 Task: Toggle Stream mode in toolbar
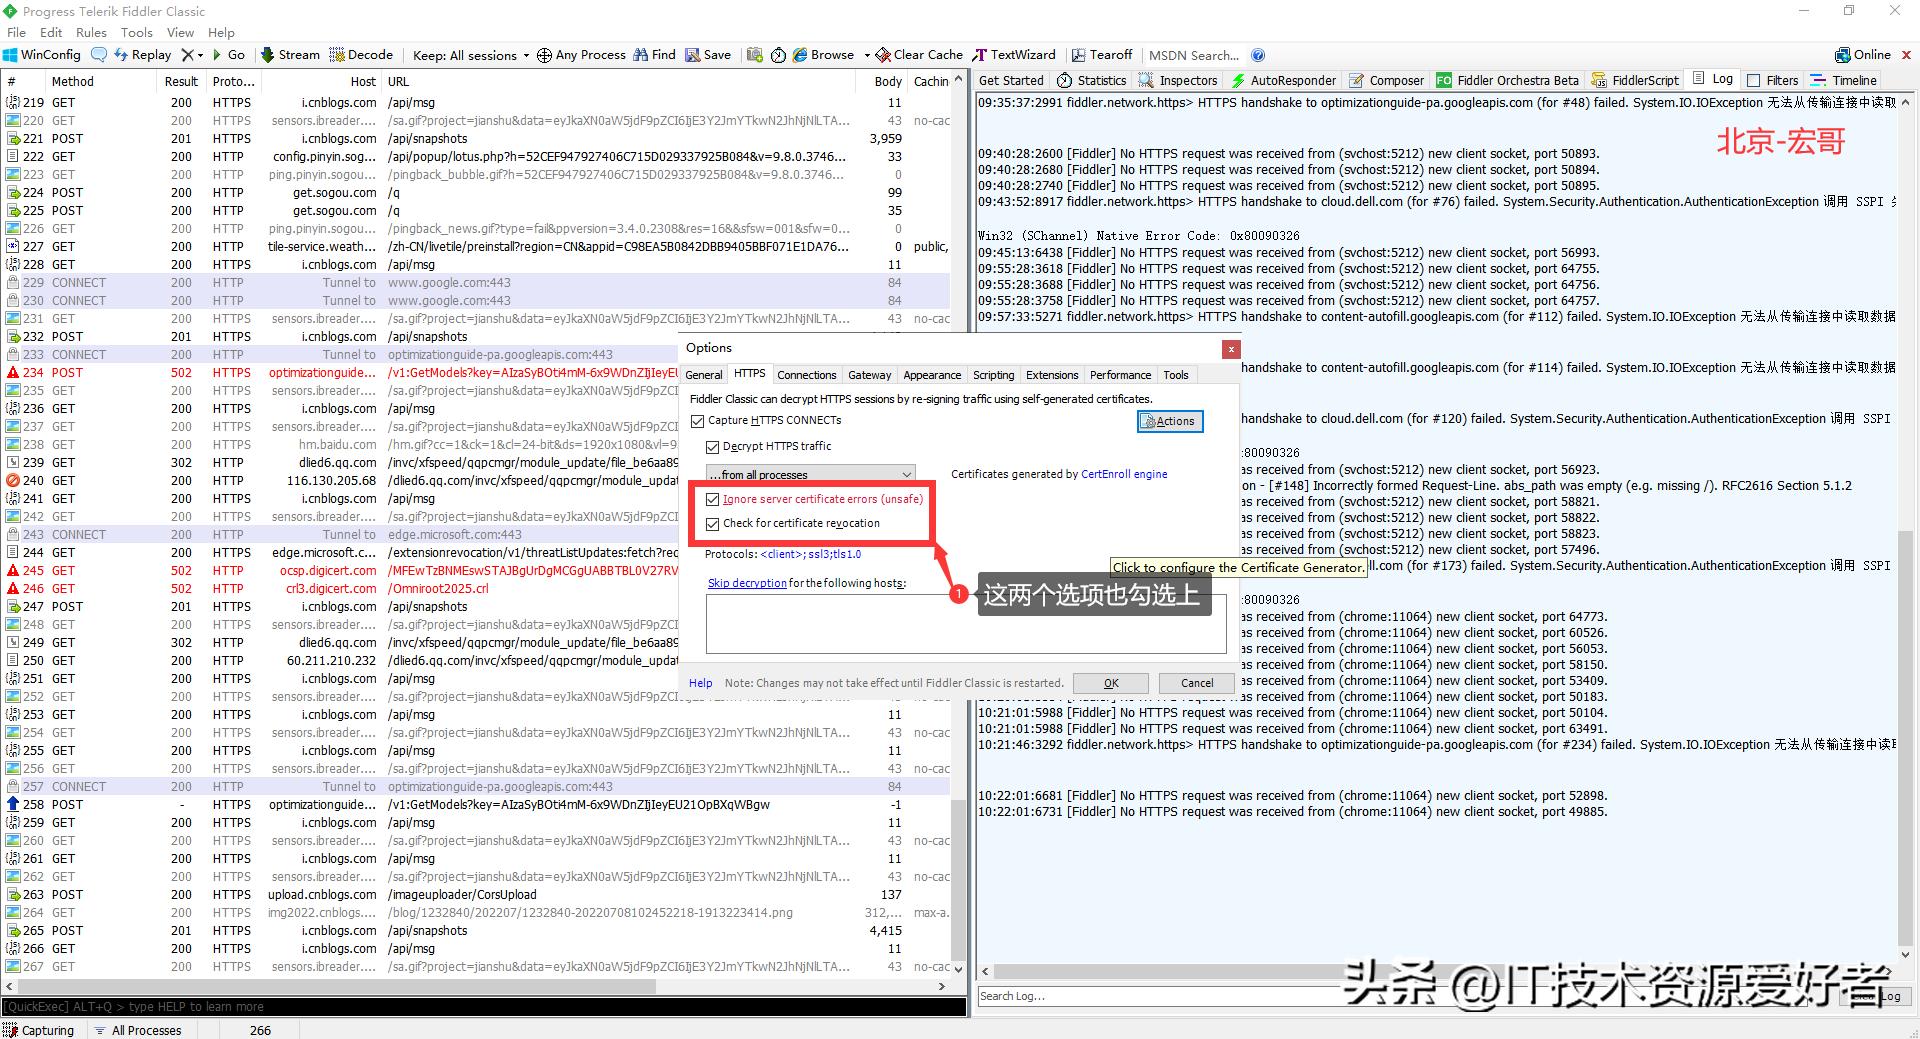coord(290,55)
